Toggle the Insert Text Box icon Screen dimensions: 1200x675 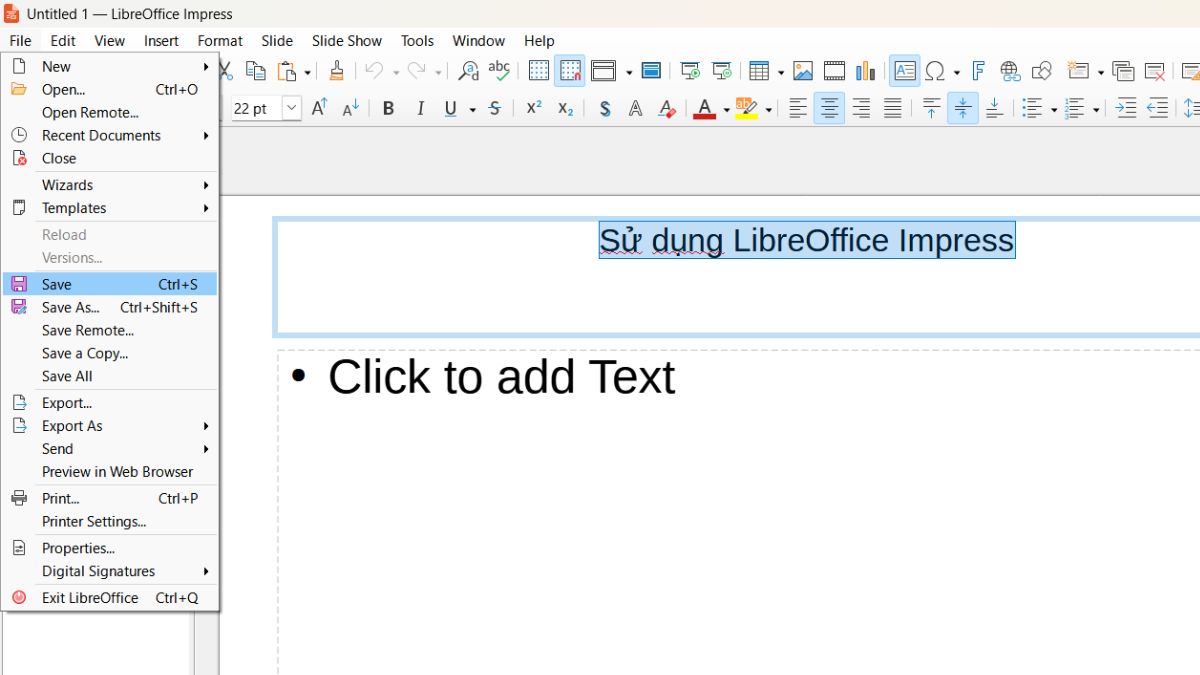coord(905,71)
